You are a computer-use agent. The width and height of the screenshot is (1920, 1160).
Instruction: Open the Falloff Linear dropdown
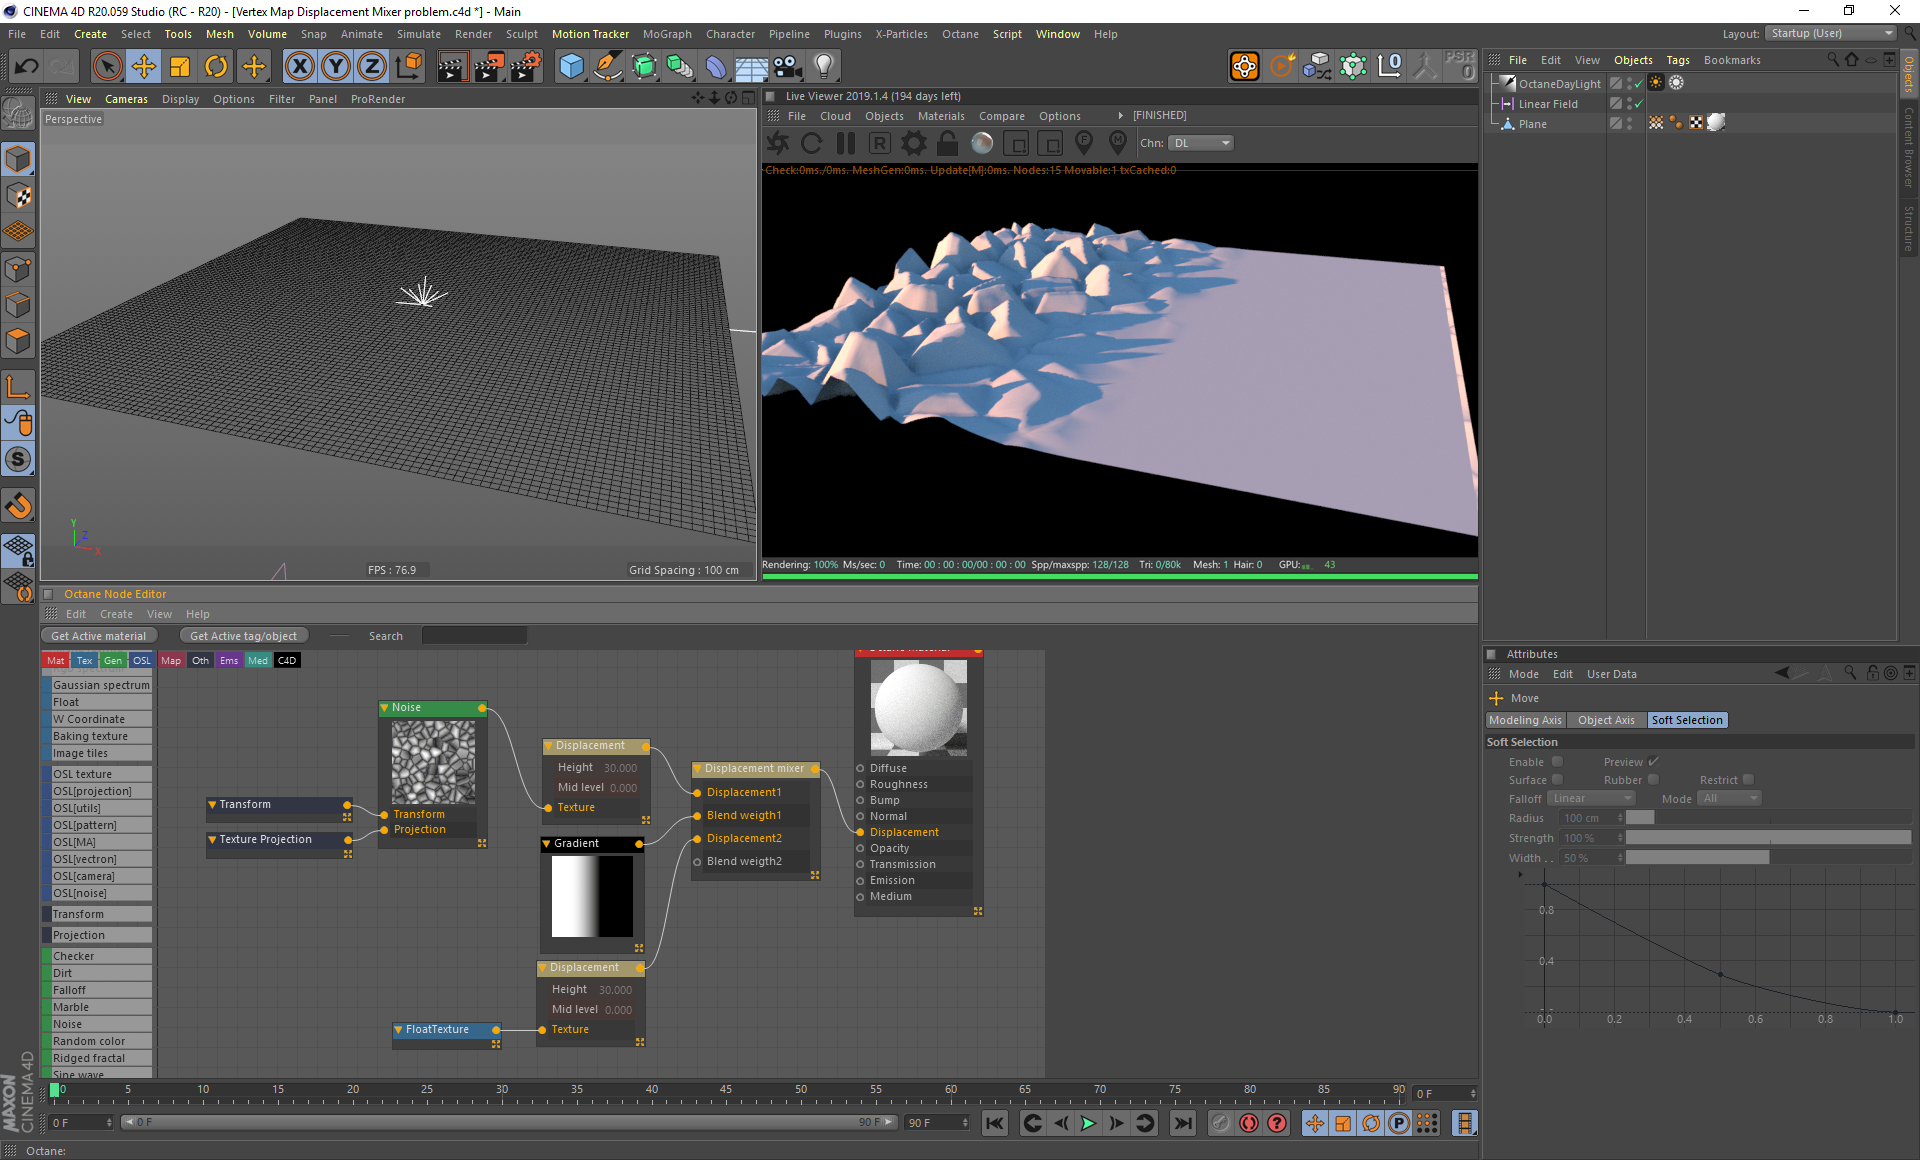[x=1591, y=799]
